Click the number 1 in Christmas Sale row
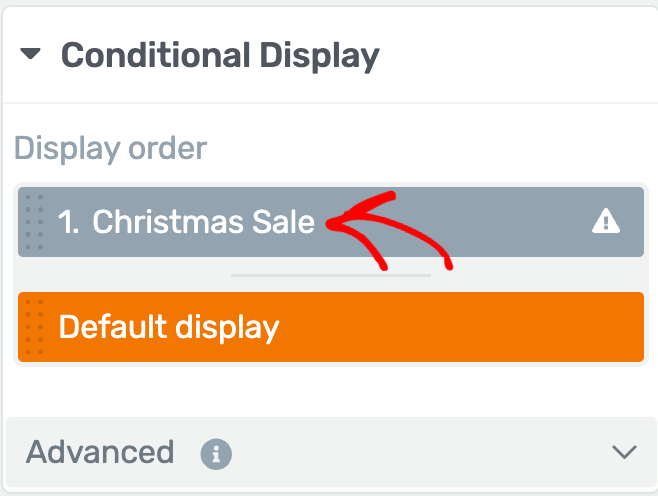658x496 pixels. (x=68, y=222)
